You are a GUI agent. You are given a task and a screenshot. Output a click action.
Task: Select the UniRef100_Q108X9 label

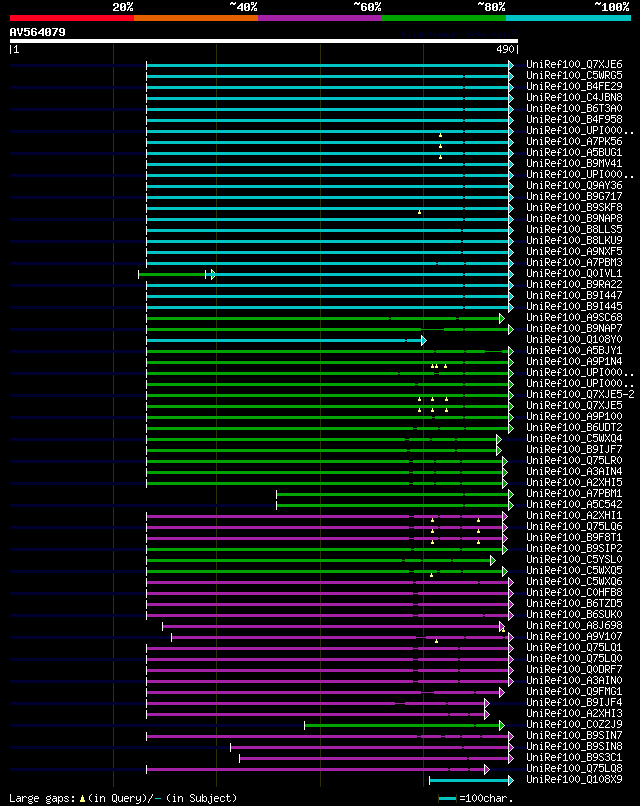coord(574,779)
